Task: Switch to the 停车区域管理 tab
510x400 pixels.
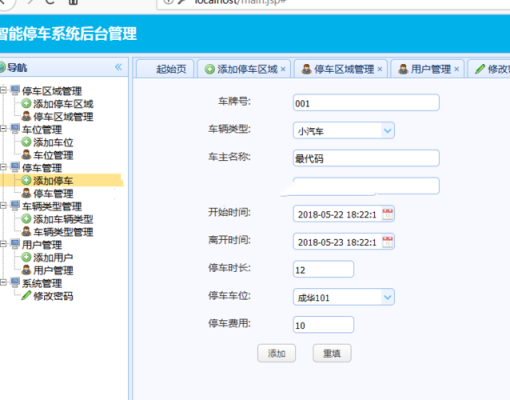Action: pos(341,69)
